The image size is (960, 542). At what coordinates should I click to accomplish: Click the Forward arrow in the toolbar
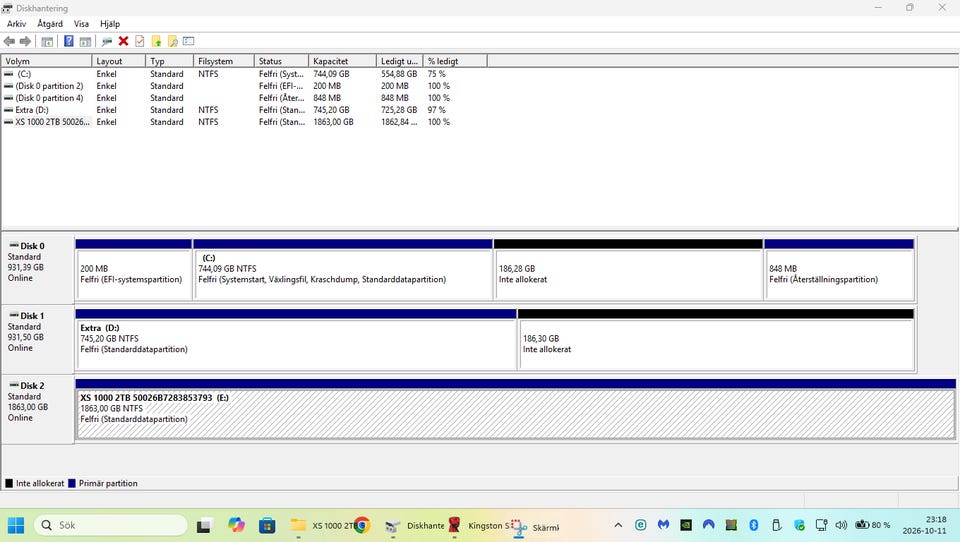tap(25, 41)
